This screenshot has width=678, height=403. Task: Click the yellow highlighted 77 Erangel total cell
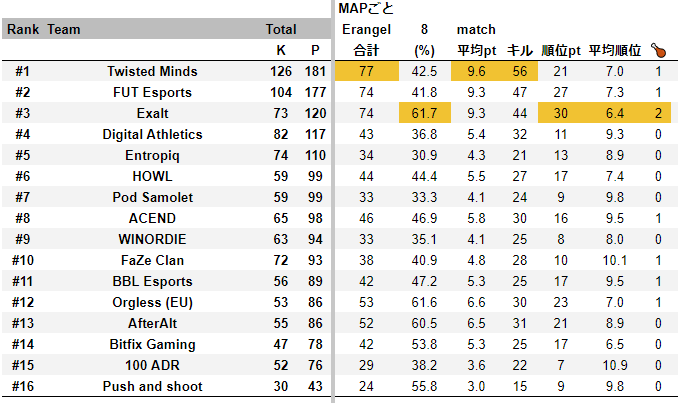pos(366,72)
